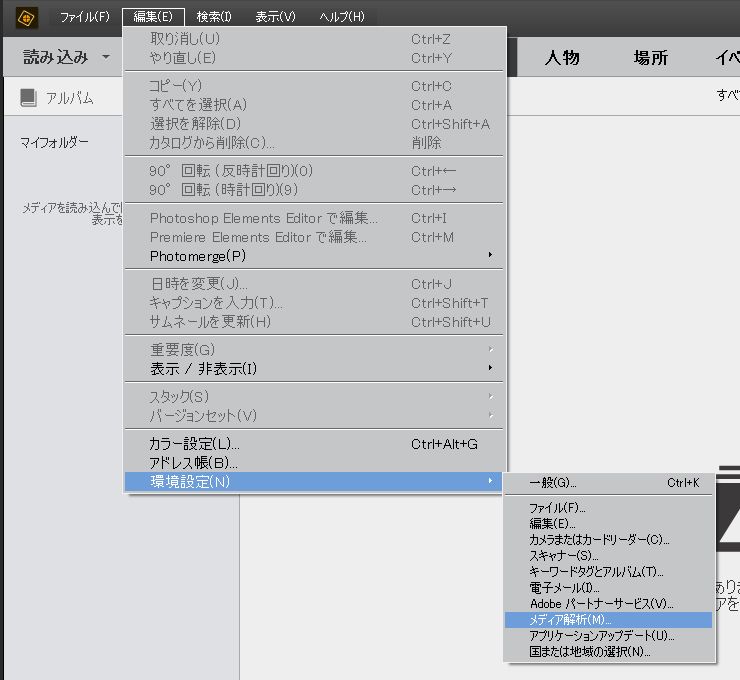
Task: Open アドレス帳(B)... from the edit menu
Action: (x=314, y=463)
